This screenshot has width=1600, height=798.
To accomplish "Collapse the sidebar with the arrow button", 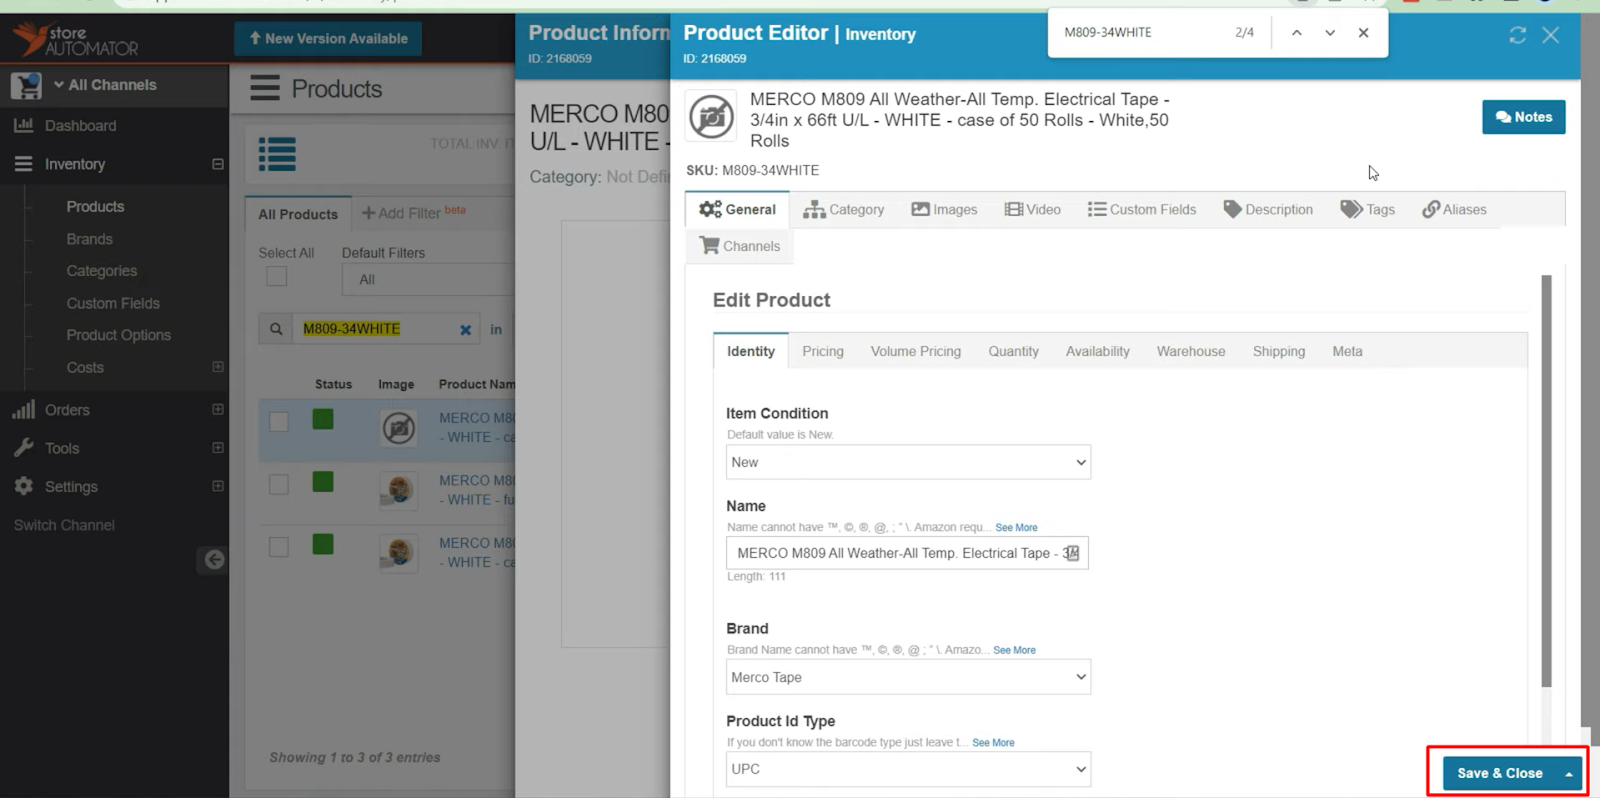I will 214,560.
